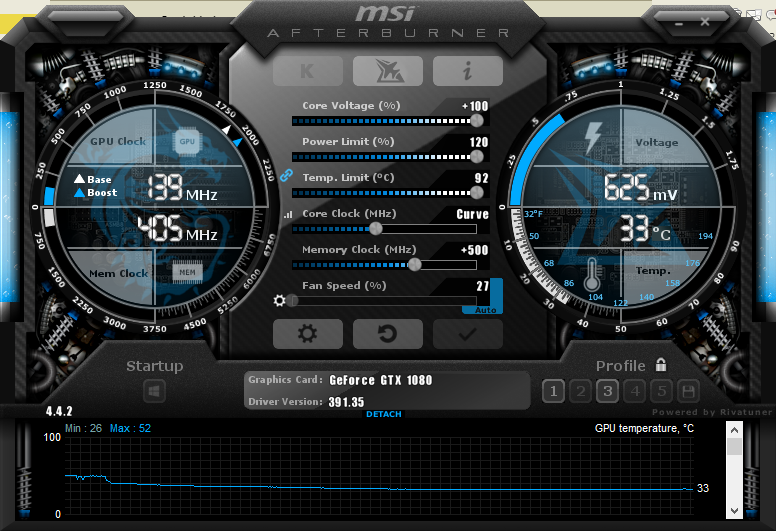
Task: Click the Fan Speed slider handle
Action: pos(292,300)
